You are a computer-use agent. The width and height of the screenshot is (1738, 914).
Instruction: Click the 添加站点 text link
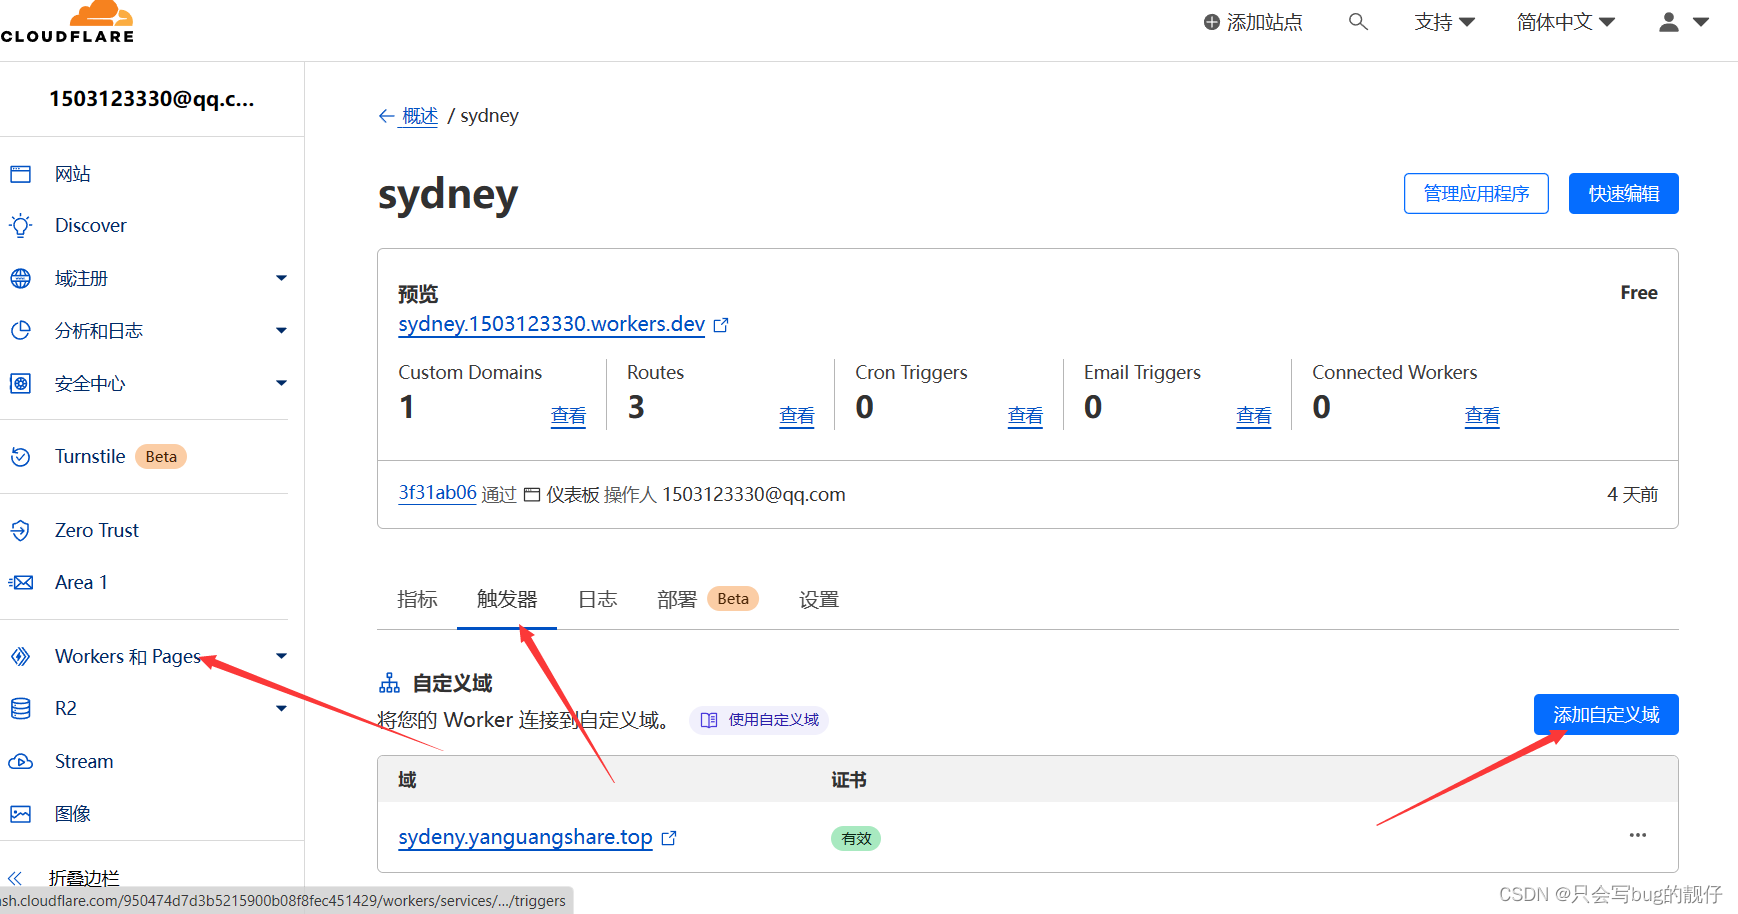[x=1264, y=22]
